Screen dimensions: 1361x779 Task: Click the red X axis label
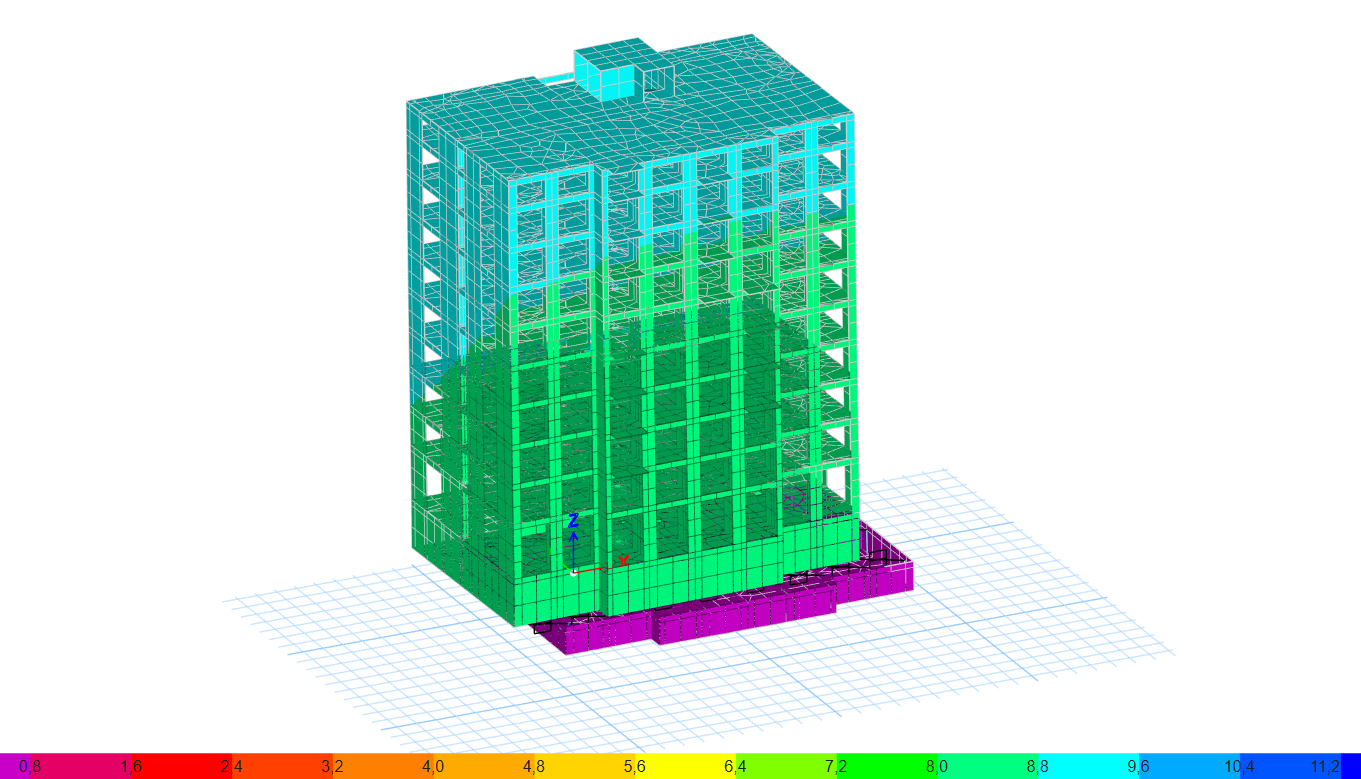[x=623, y=561]
